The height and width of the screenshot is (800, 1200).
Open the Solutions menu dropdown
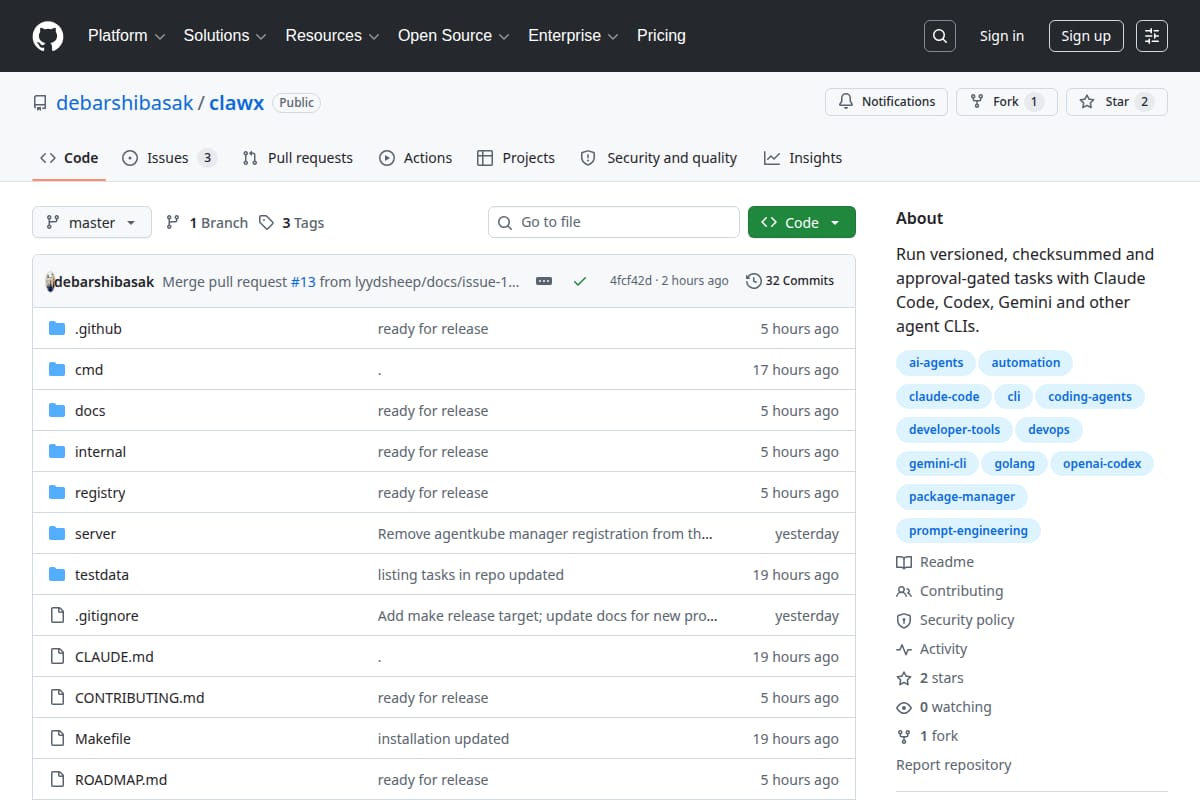point(225,36)
